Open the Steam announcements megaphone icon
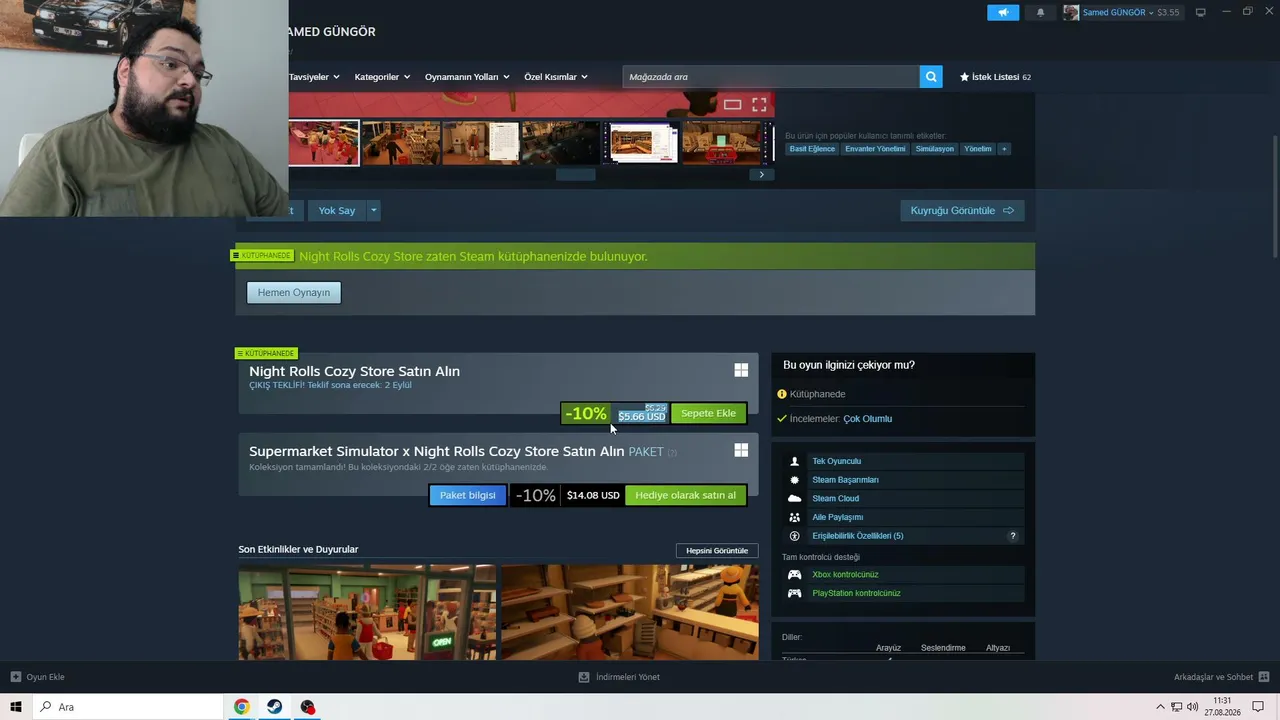 pos(1003,12)
